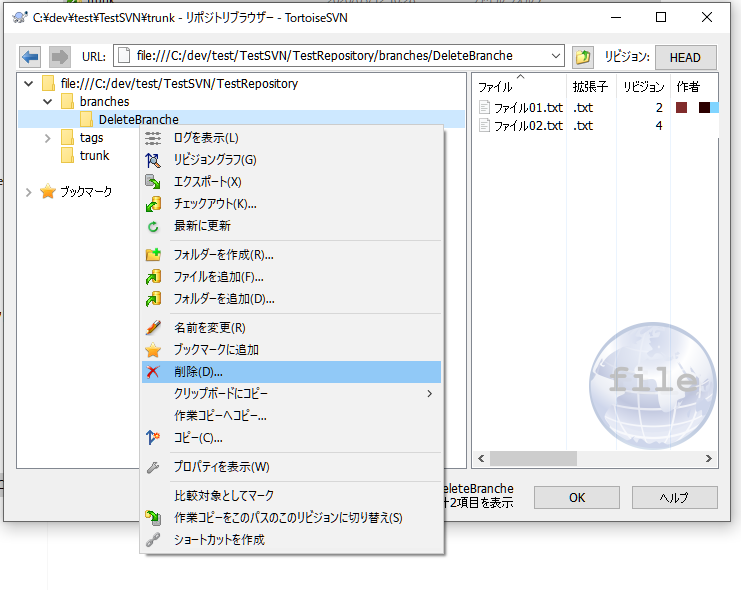The height and width of the screenshot is (590, 741).
Task: Open the URL history dropdown arrow
Action: coord(556,56)
